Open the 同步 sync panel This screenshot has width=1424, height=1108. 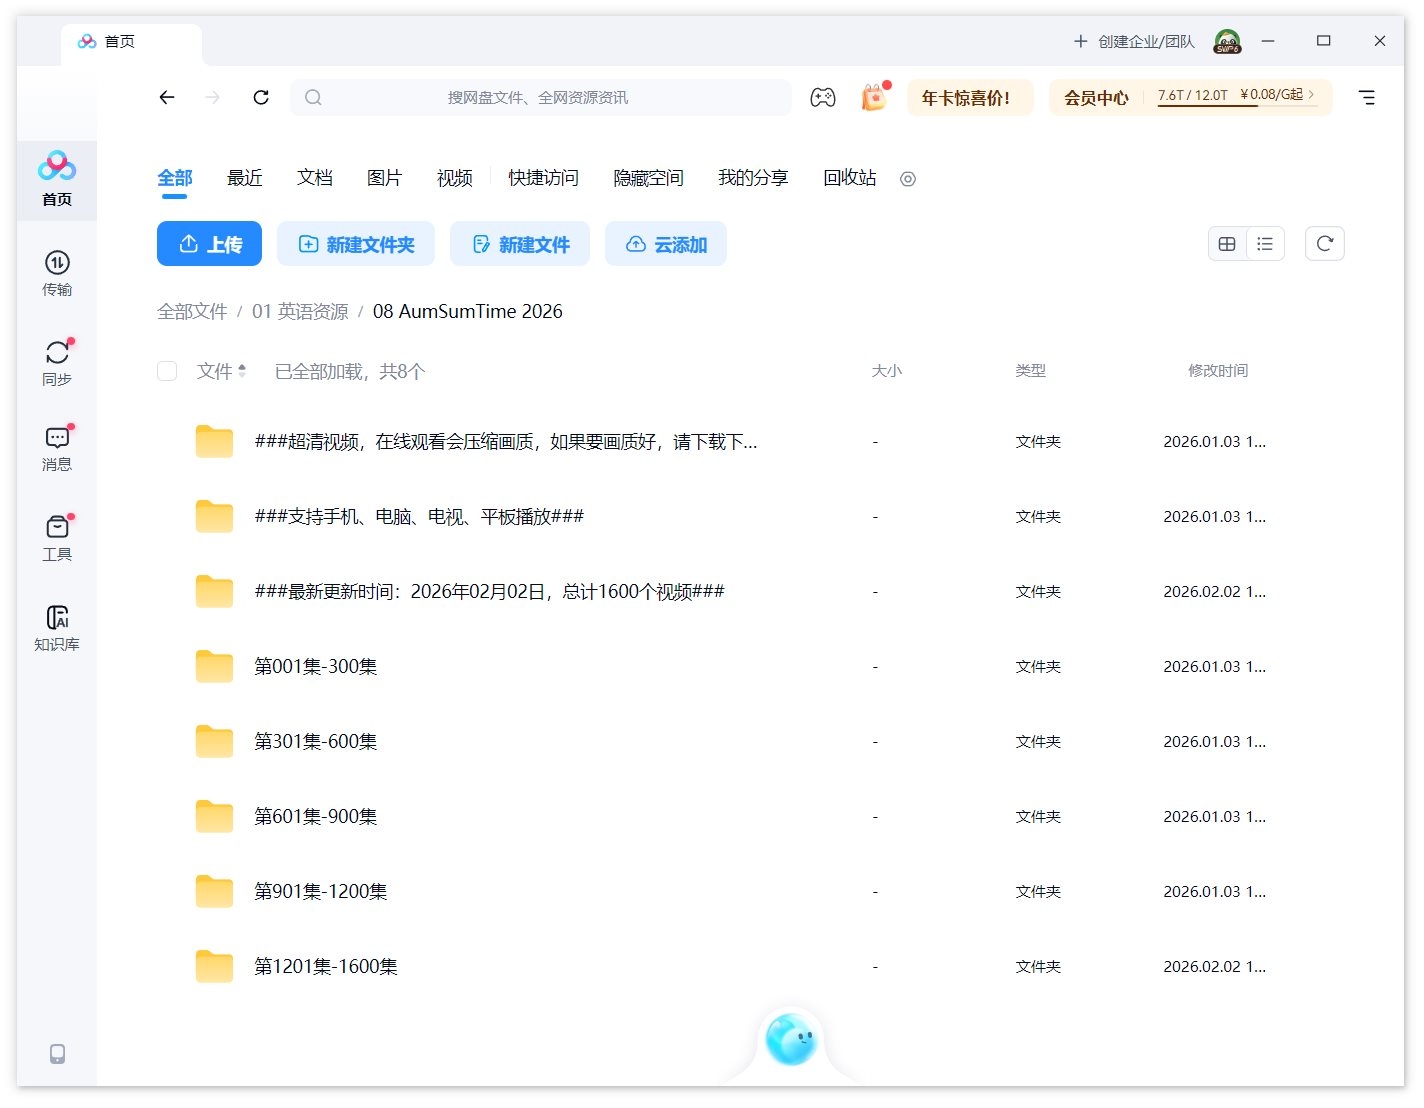[x=57, y=360]
